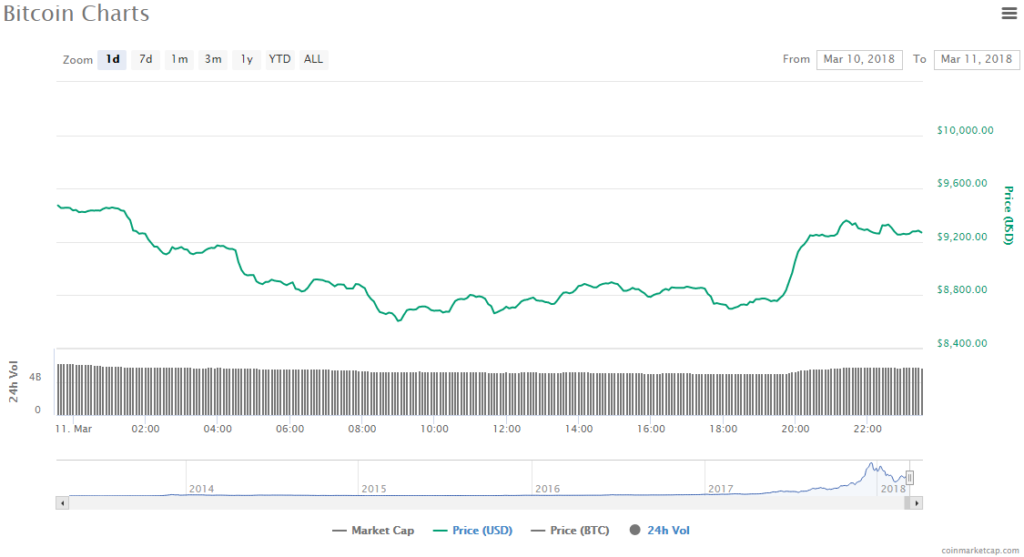Image resolution: width=1024 pixels, height=557 pixels.
Task: Click the 24h Vol legend circle icon
Action: [636, 530]
